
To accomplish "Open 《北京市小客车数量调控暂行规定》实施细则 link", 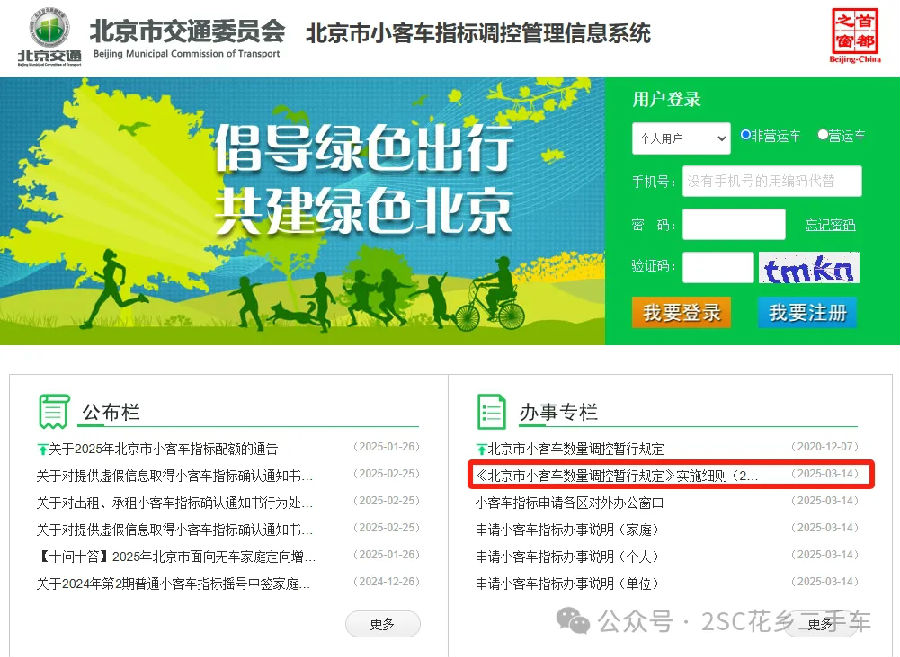I will (x=617, y=476).
